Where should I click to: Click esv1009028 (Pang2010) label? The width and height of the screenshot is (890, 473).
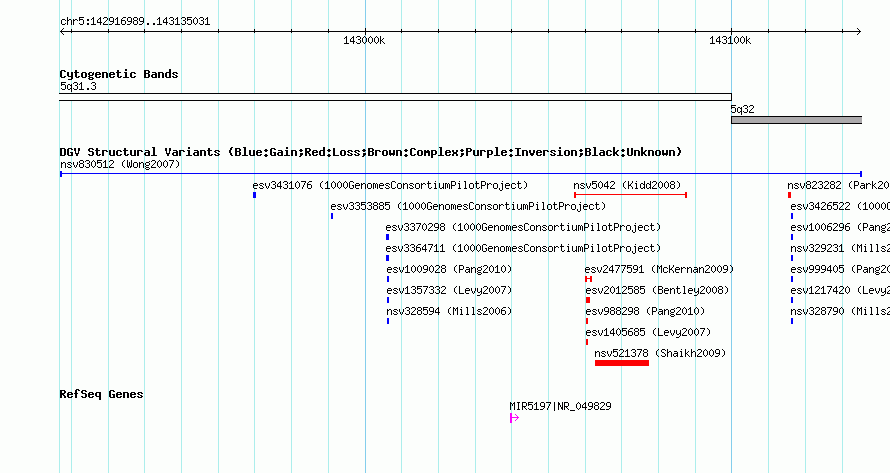click(449, 270)
